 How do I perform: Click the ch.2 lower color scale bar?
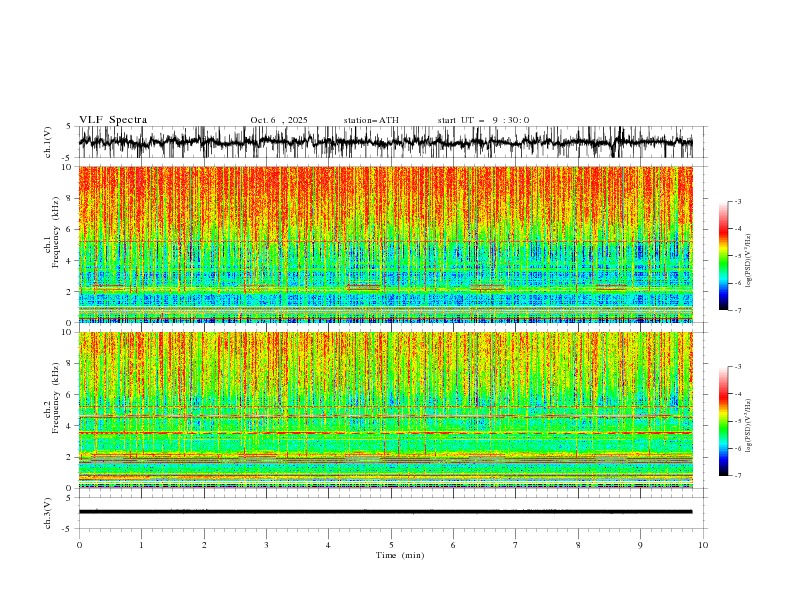723,421
